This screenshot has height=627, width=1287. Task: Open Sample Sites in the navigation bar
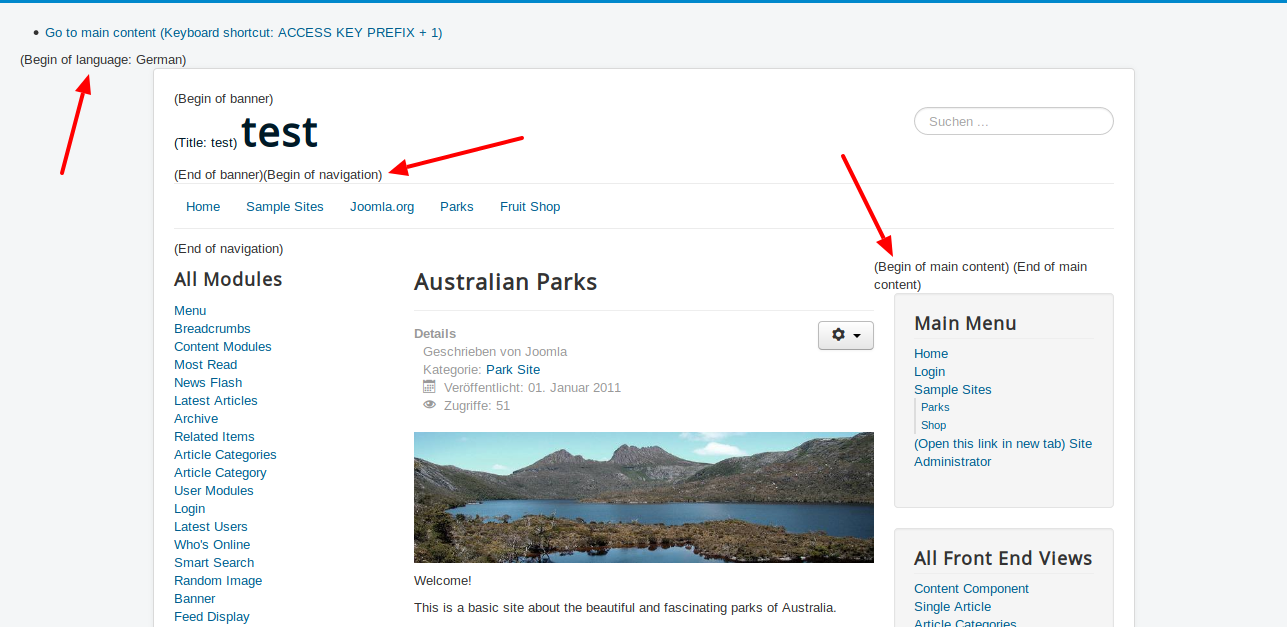click(284, 206)
